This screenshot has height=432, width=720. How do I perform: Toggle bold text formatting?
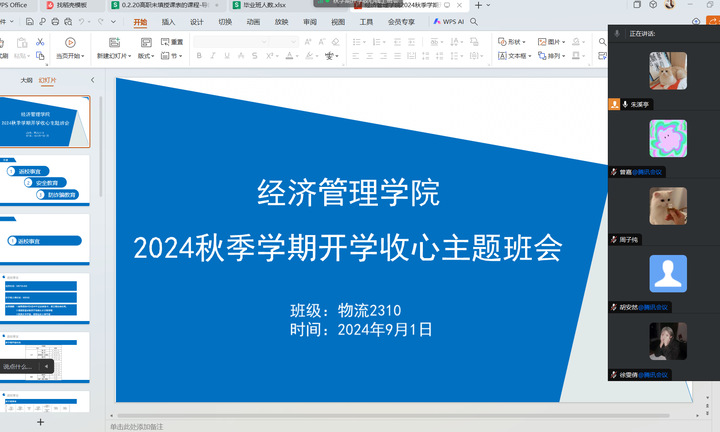pos(199,57)
